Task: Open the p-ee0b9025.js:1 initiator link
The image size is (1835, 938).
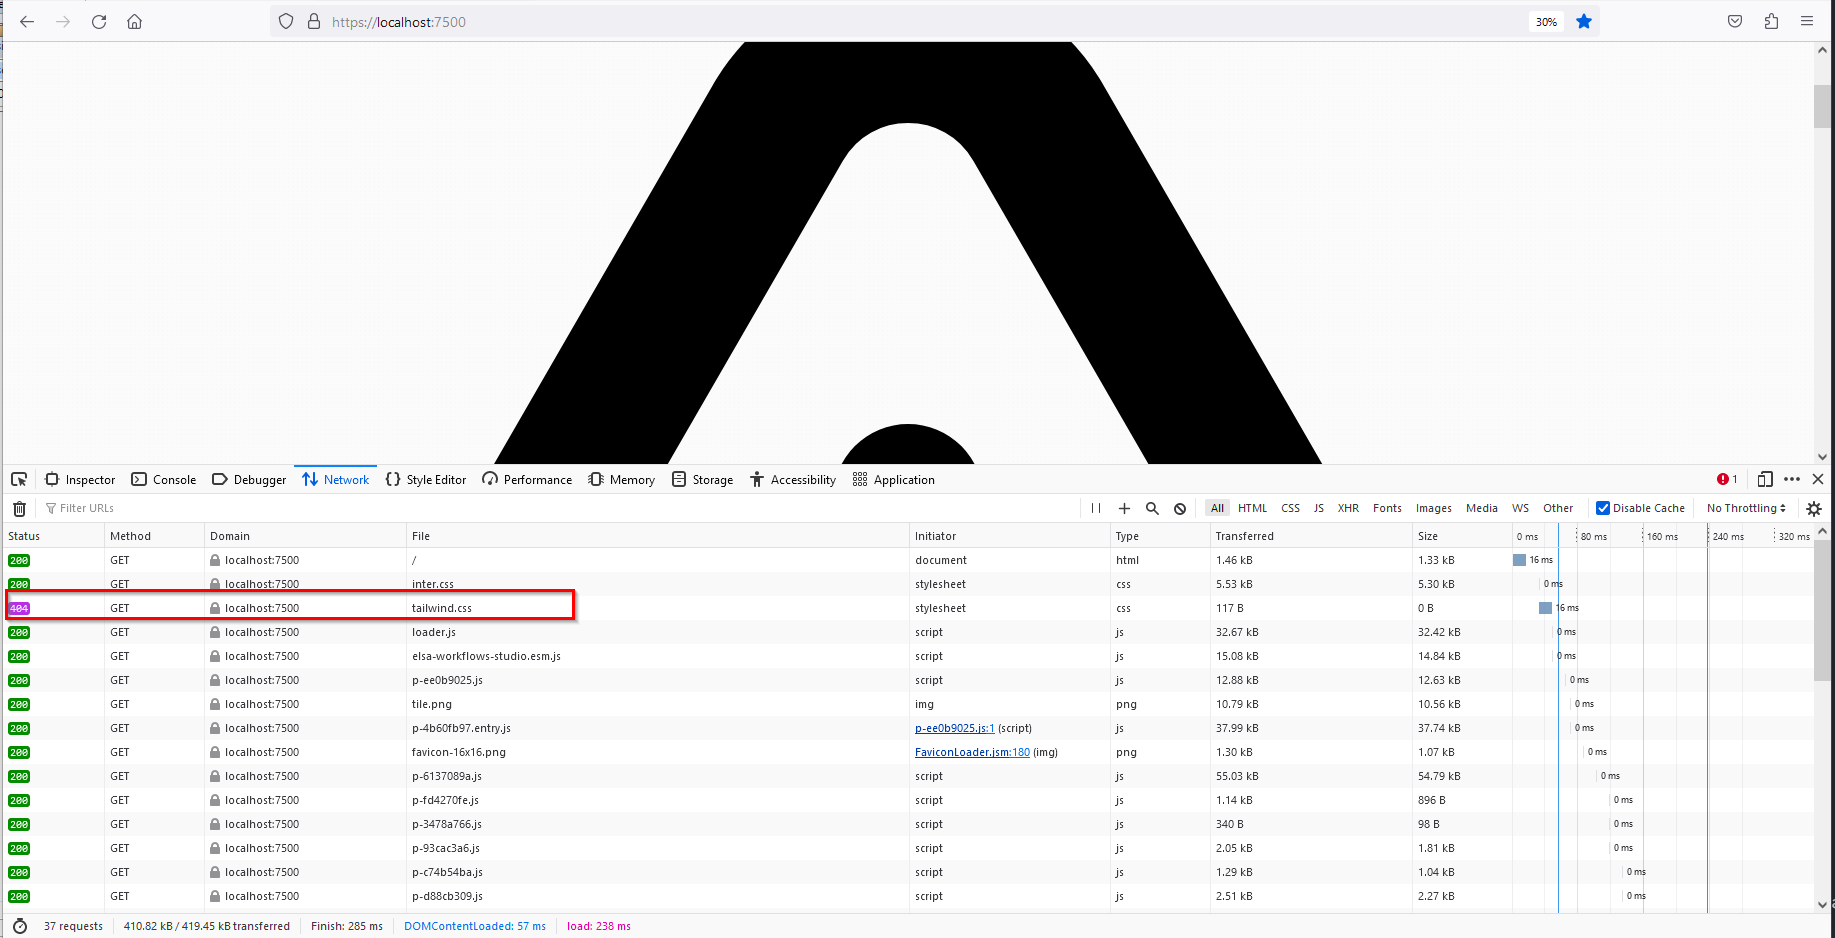Action: [x=954, y=728]
